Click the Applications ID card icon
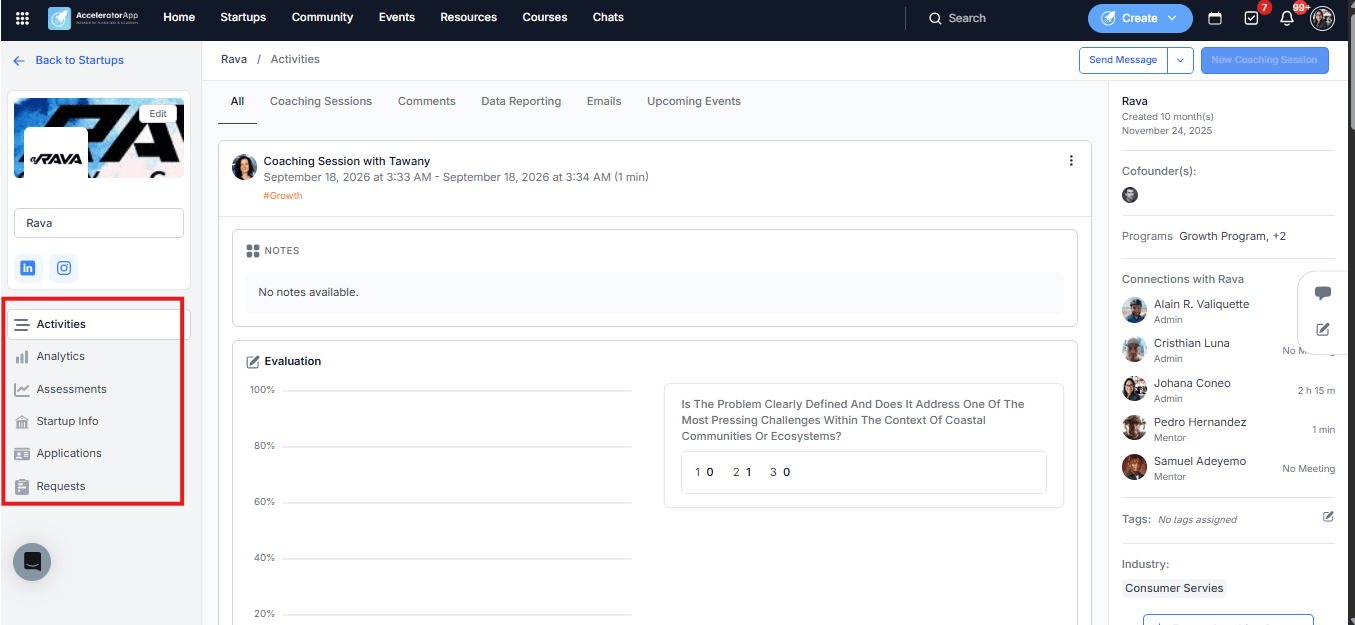The height and width of the screenshot is (625, 1355). [22, 454]
